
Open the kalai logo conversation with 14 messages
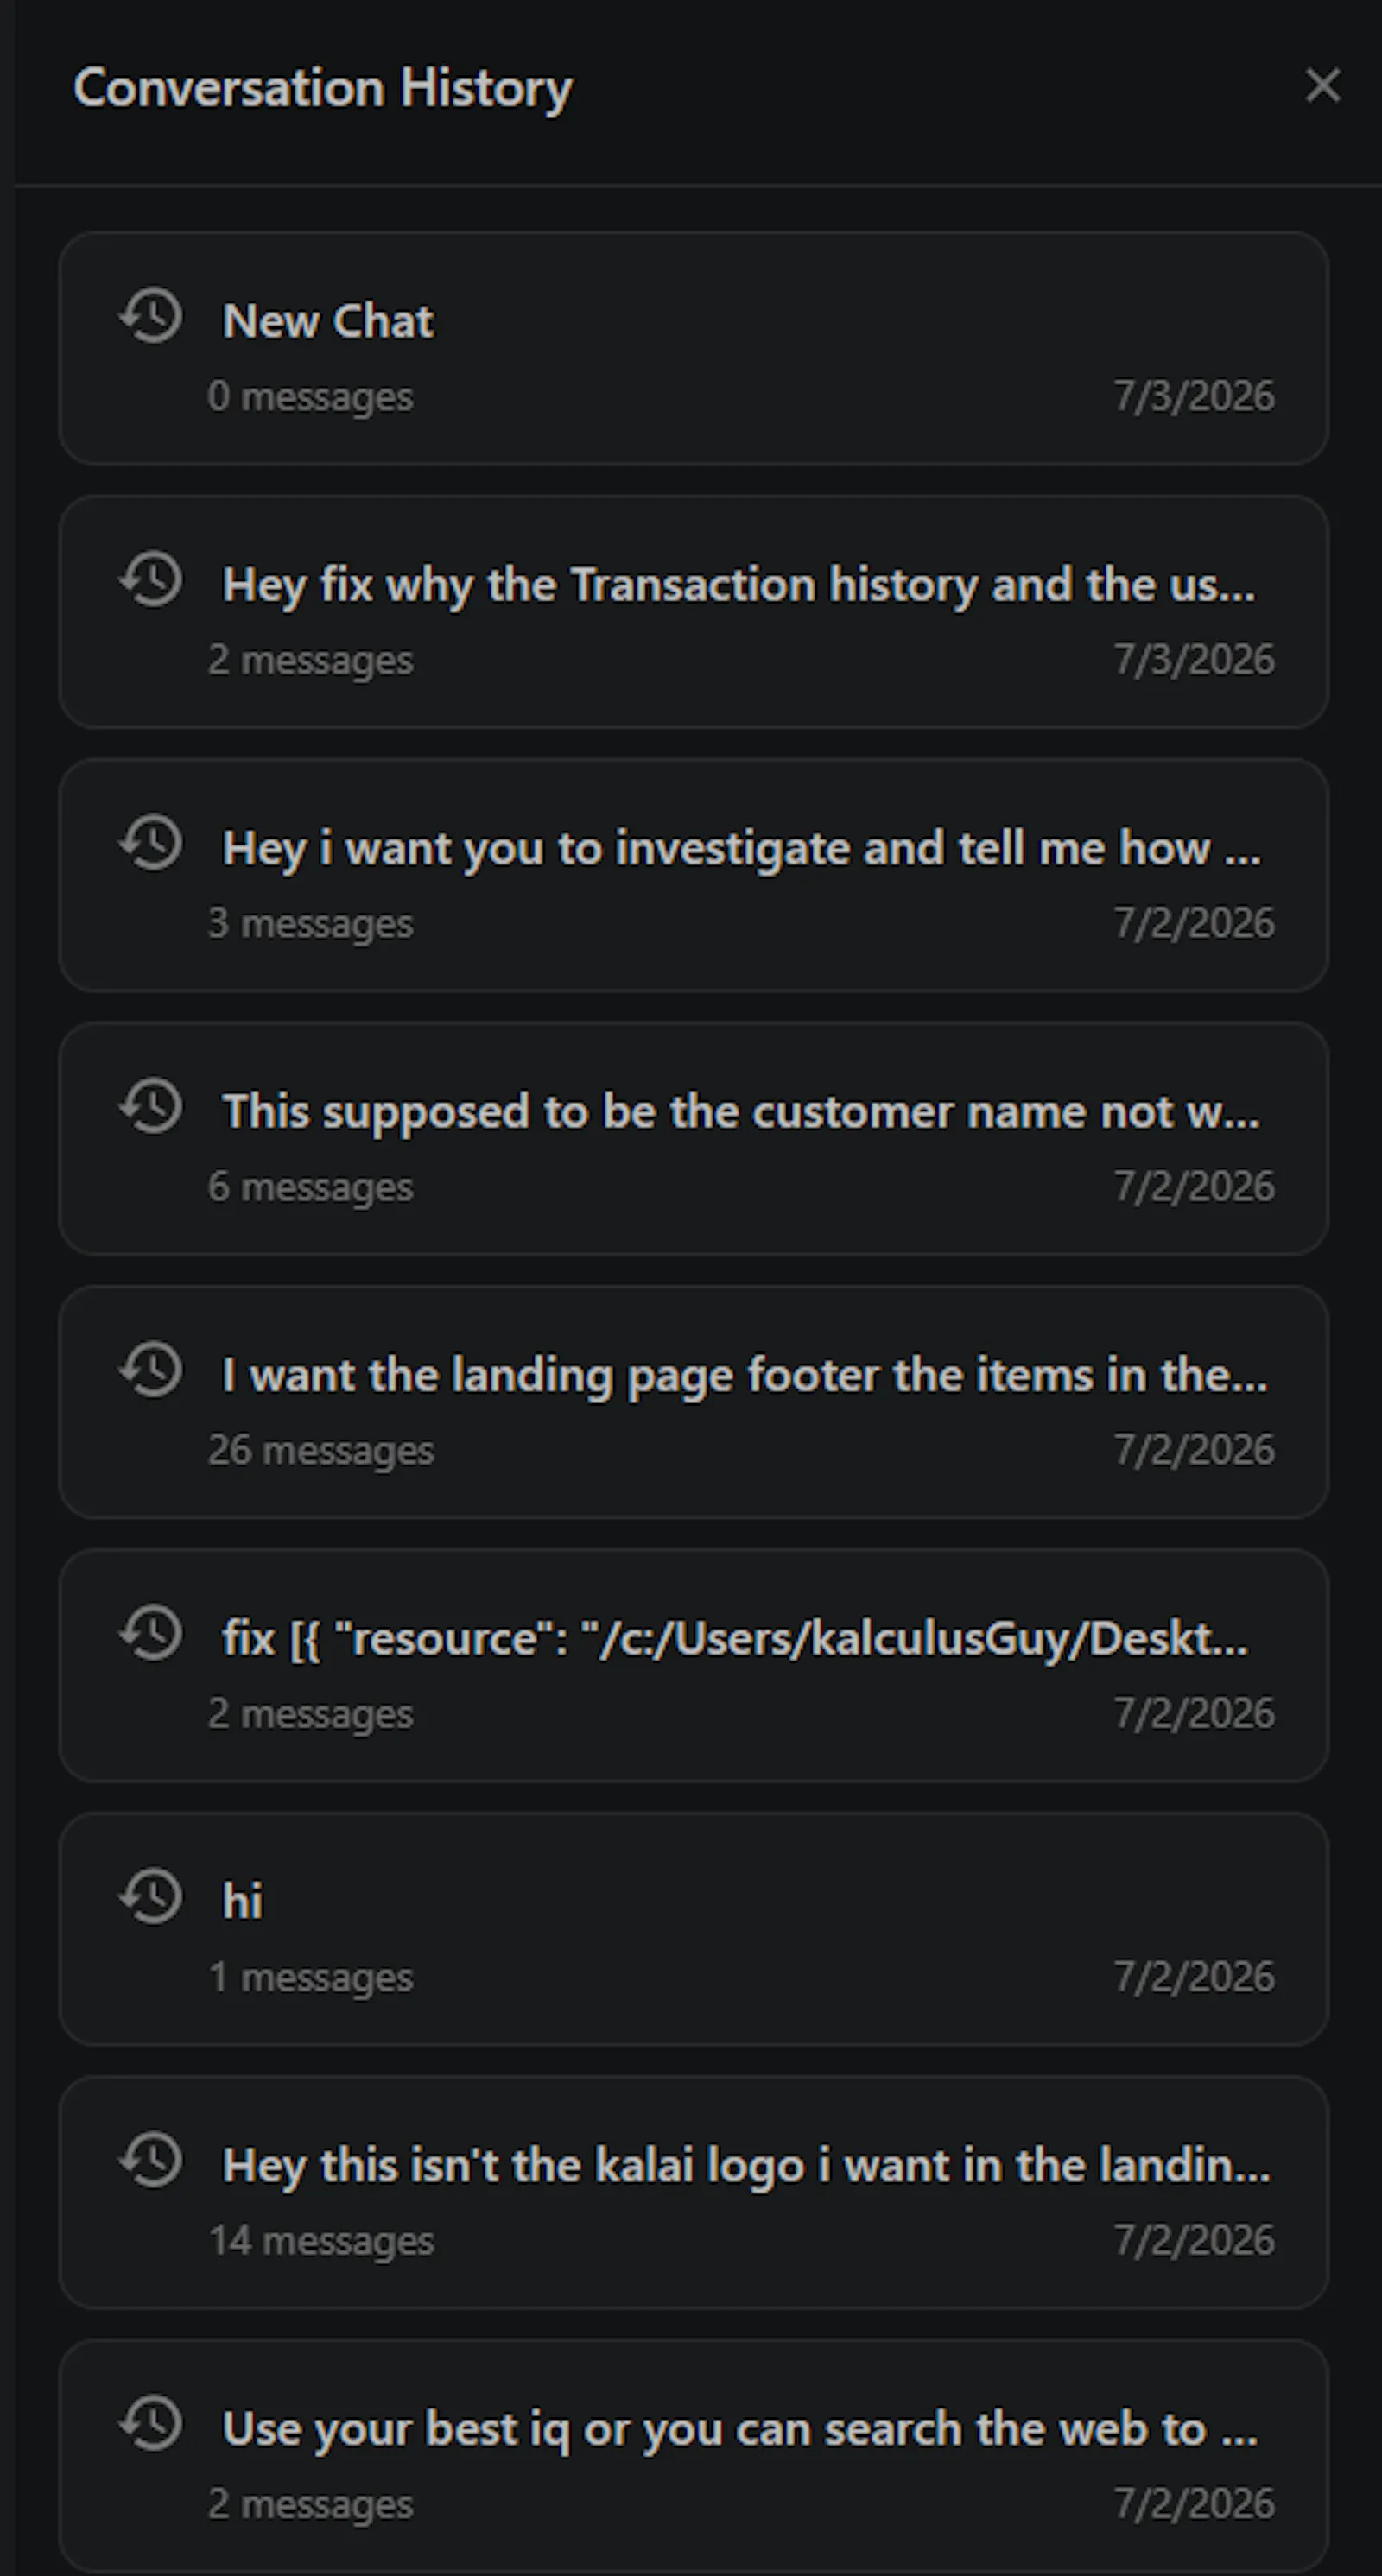pos(694,2192)
